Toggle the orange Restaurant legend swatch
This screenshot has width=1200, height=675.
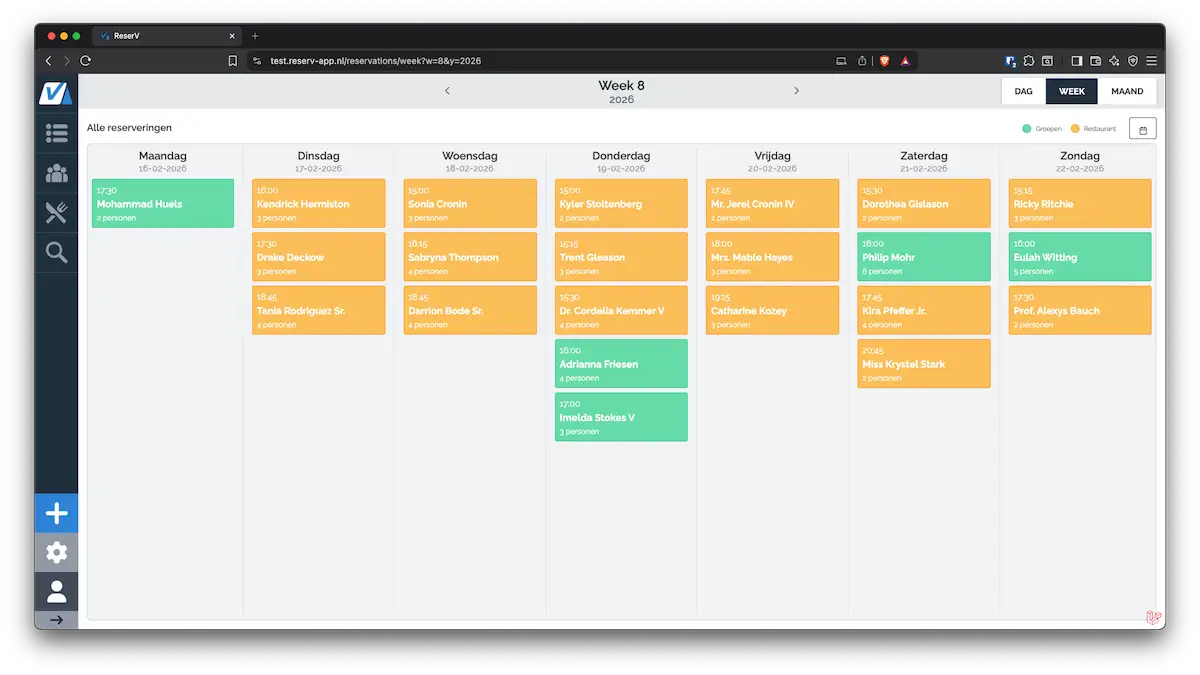coord(1075,129)
